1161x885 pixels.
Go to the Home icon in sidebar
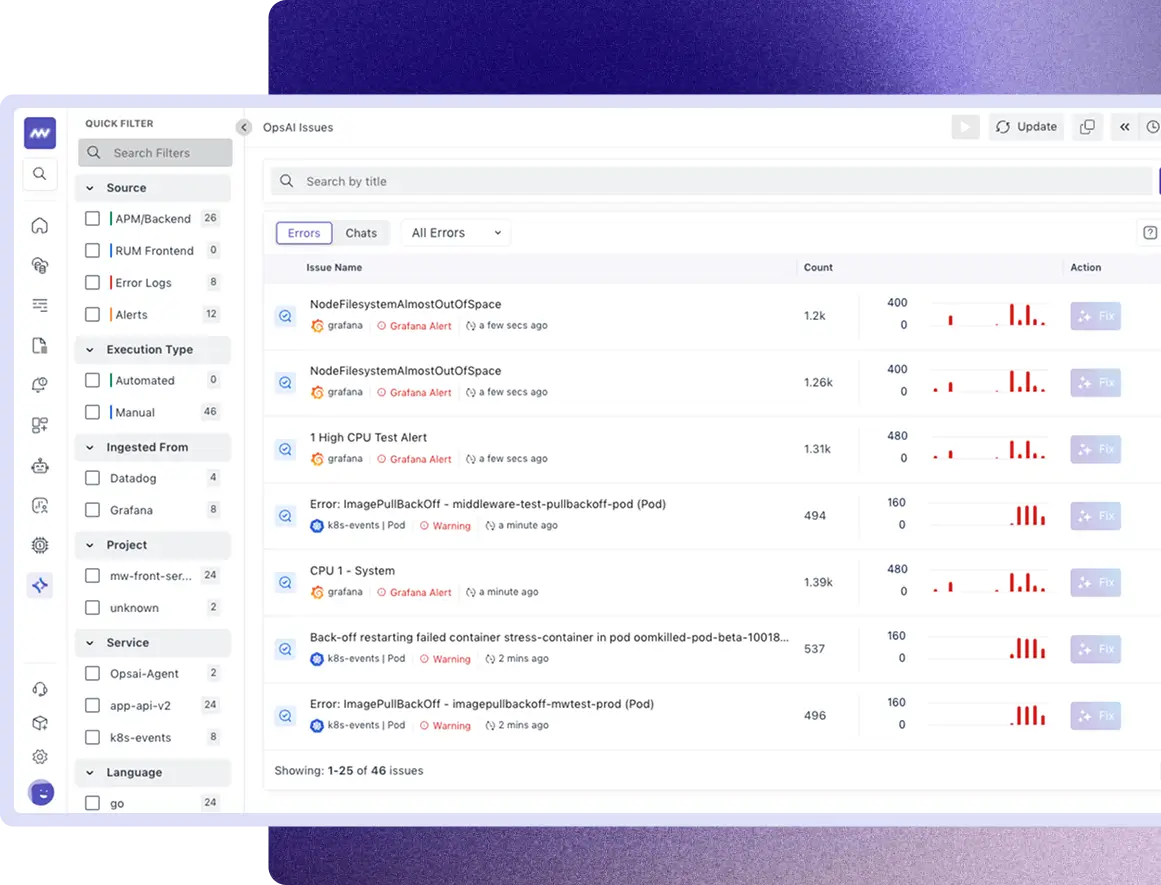coord(40,225)
